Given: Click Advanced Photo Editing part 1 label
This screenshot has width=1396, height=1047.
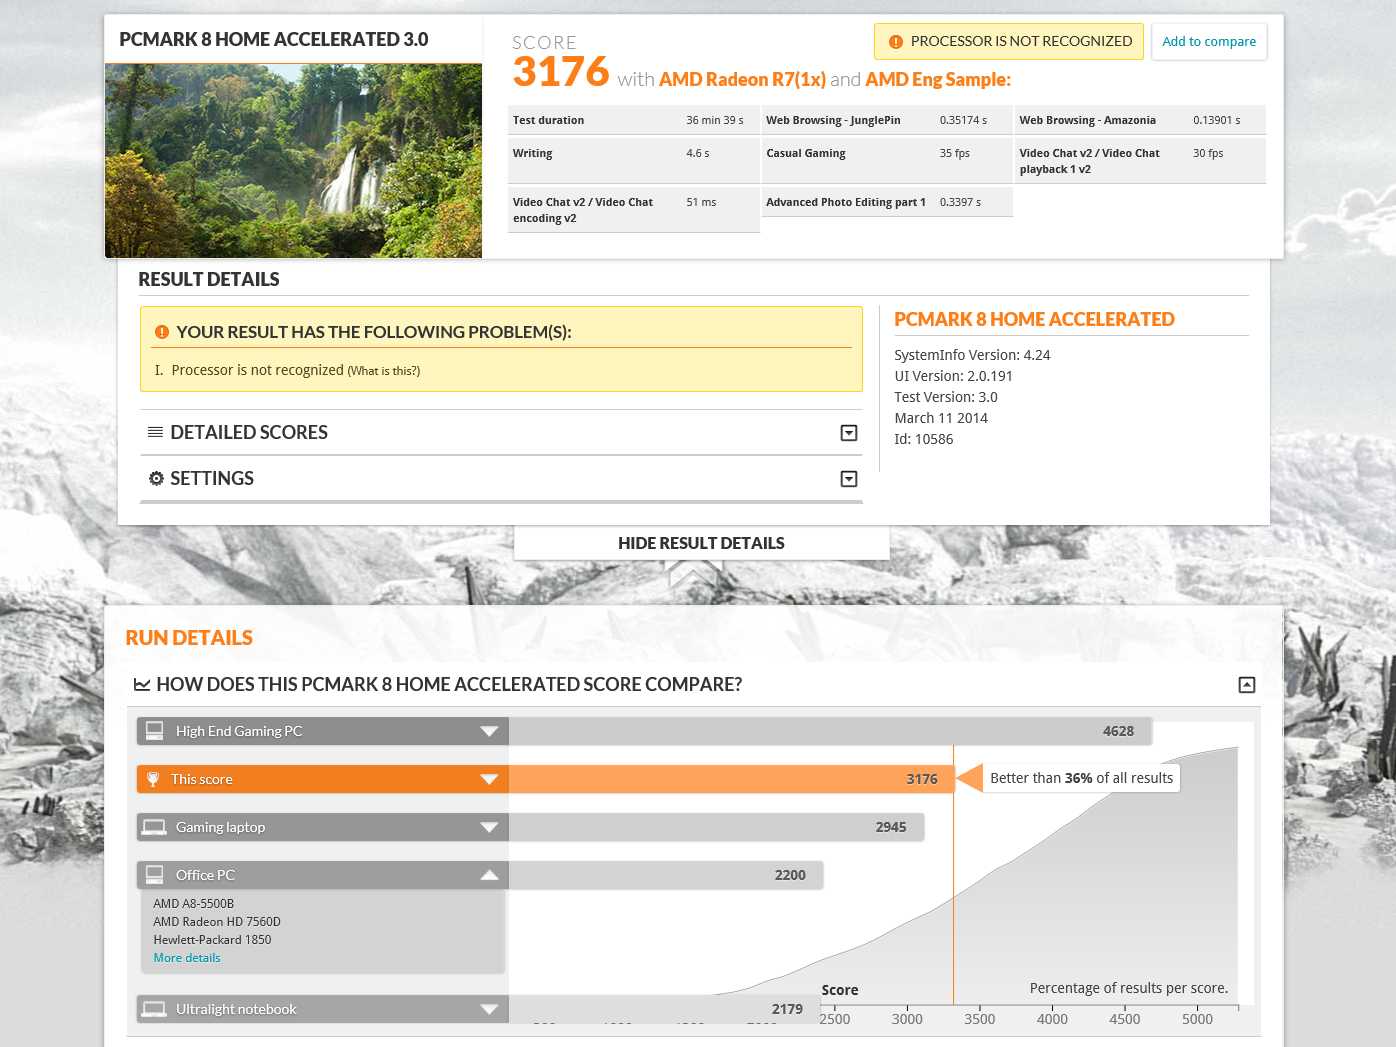Looking at the screenshot, I should coord(846,202).
